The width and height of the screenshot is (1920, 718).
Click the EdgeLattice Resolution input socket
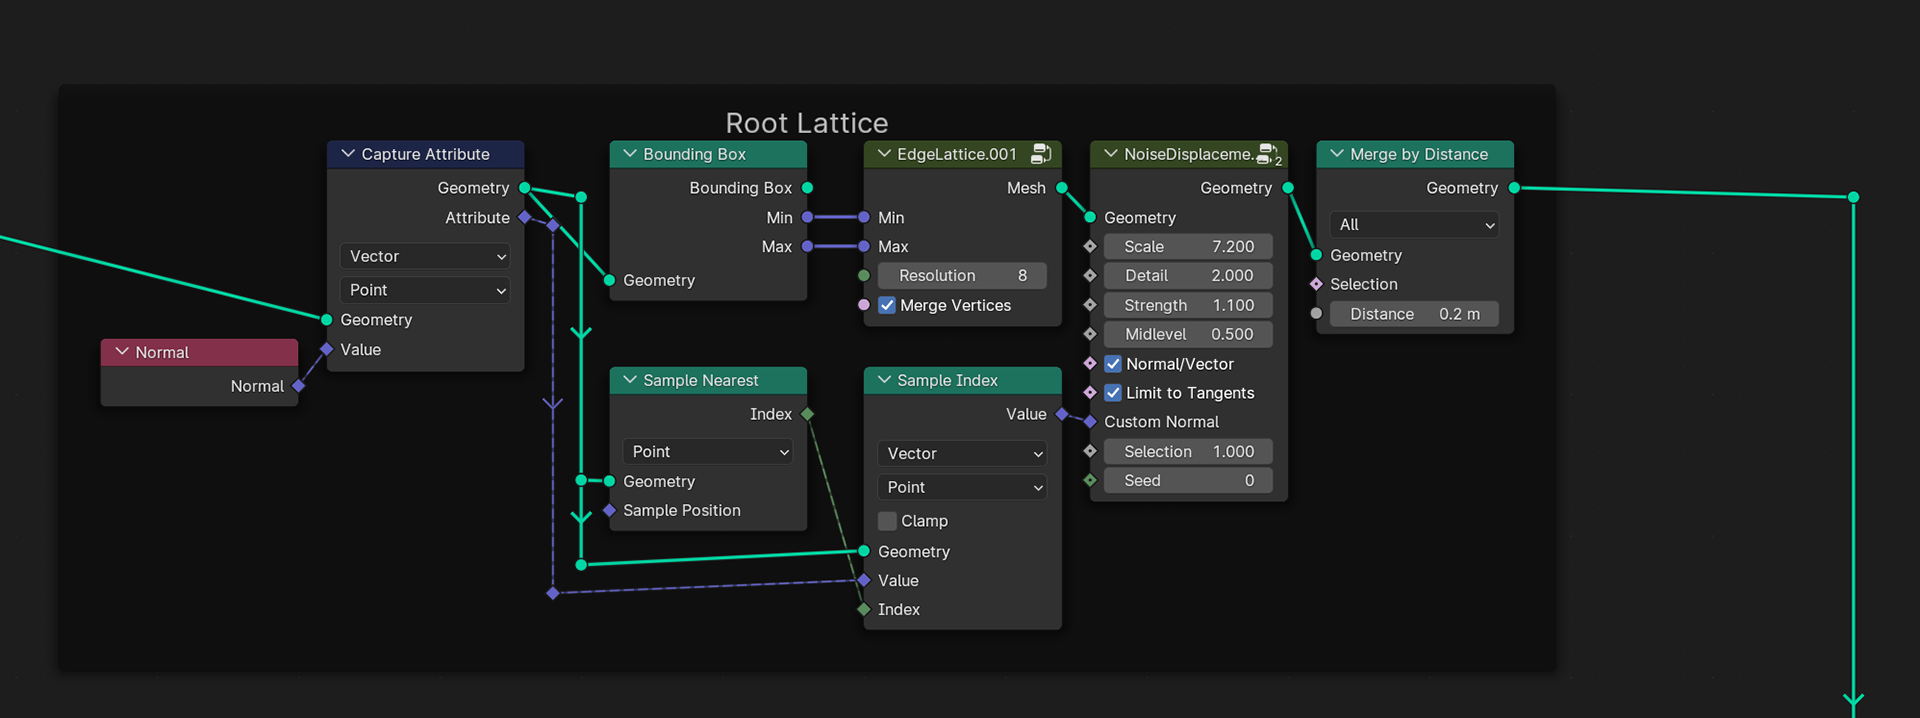pos(864,275)
